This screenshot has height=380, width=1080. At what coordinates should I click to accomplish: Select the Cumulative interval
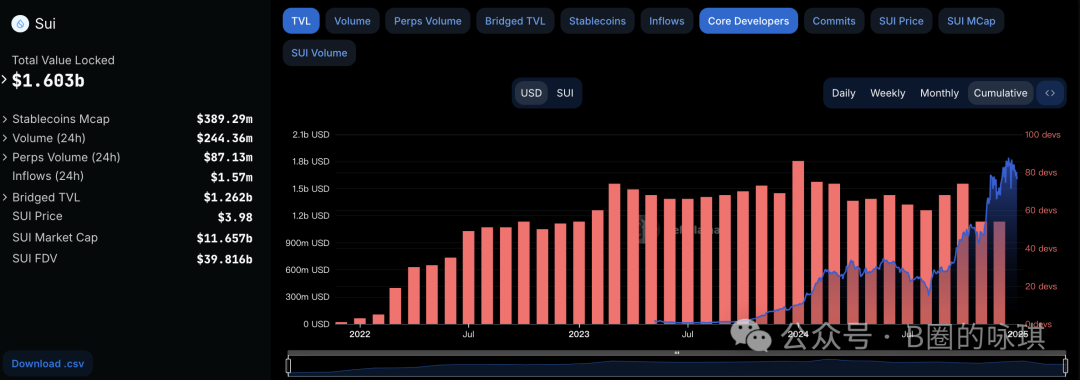(x=1001, y=93)
